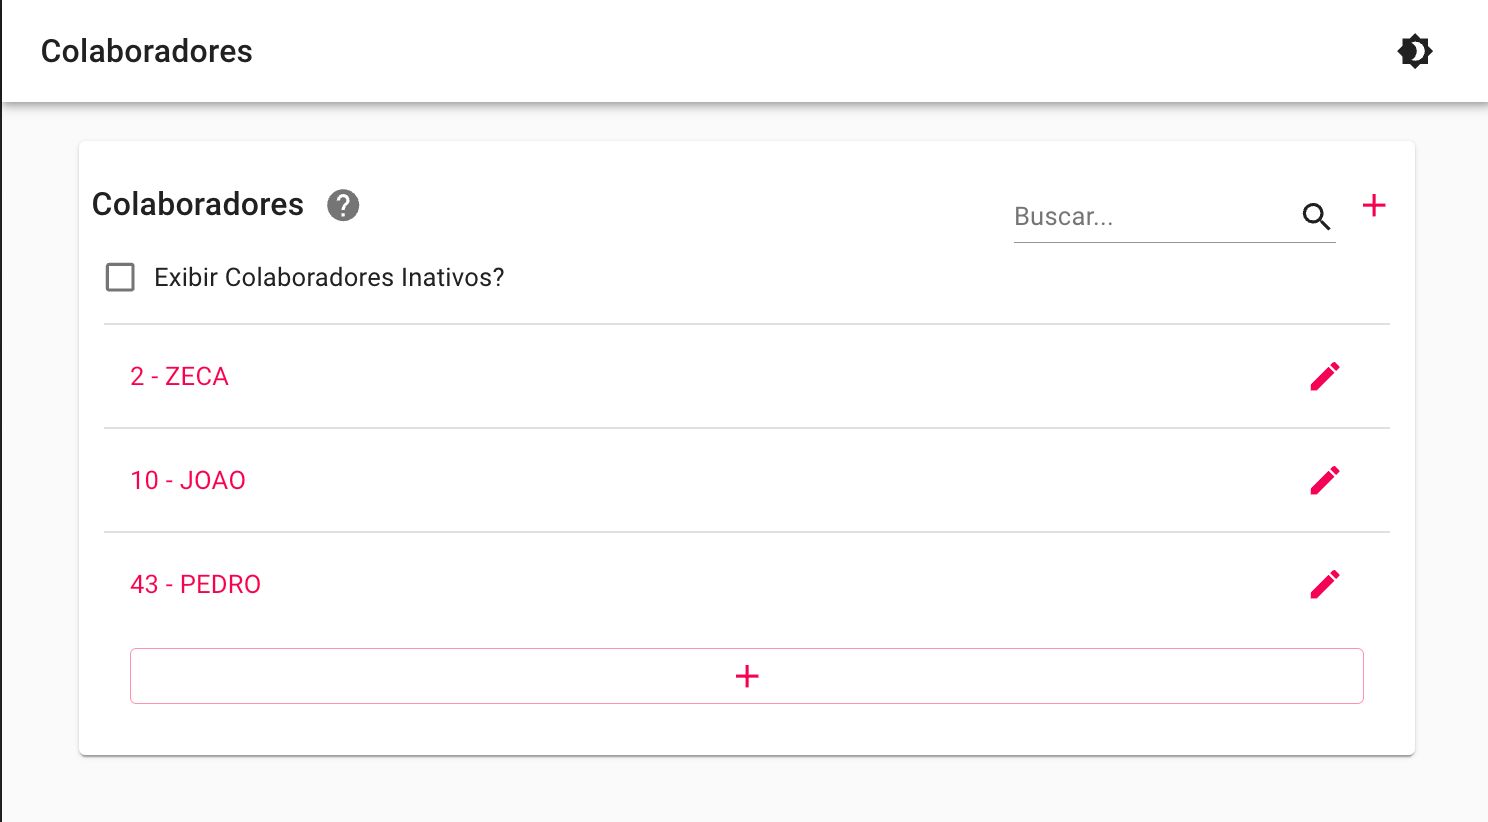Open the 43 - PEDRO entry
Viewport: 1488px width, 822px height.
click(x=195, y=584)
